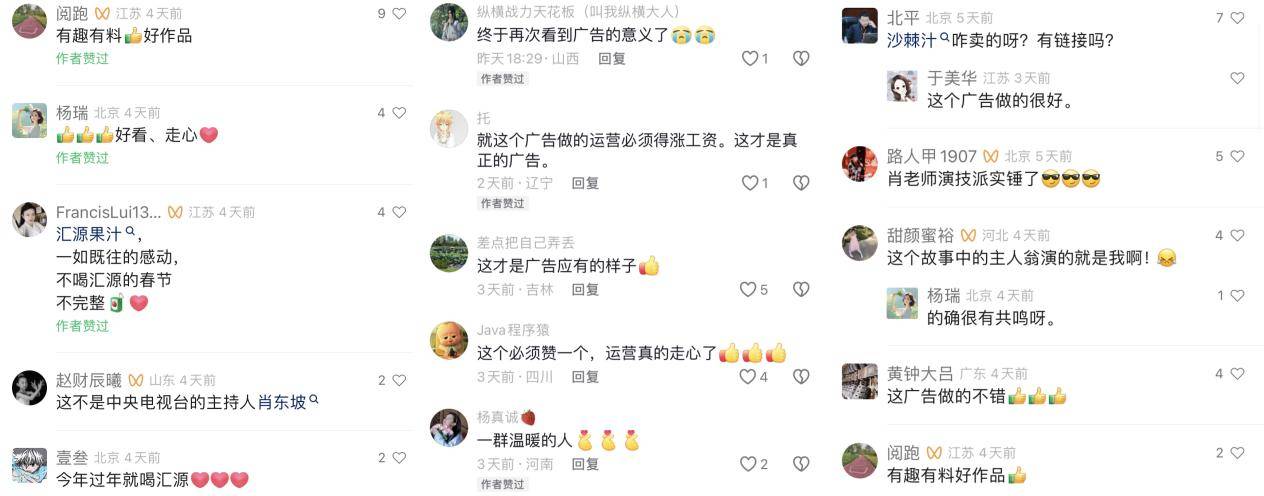Tap heart on 北平's 沙棘汁 comment
The image size is (1264, 496).
tap(1237, 18)
